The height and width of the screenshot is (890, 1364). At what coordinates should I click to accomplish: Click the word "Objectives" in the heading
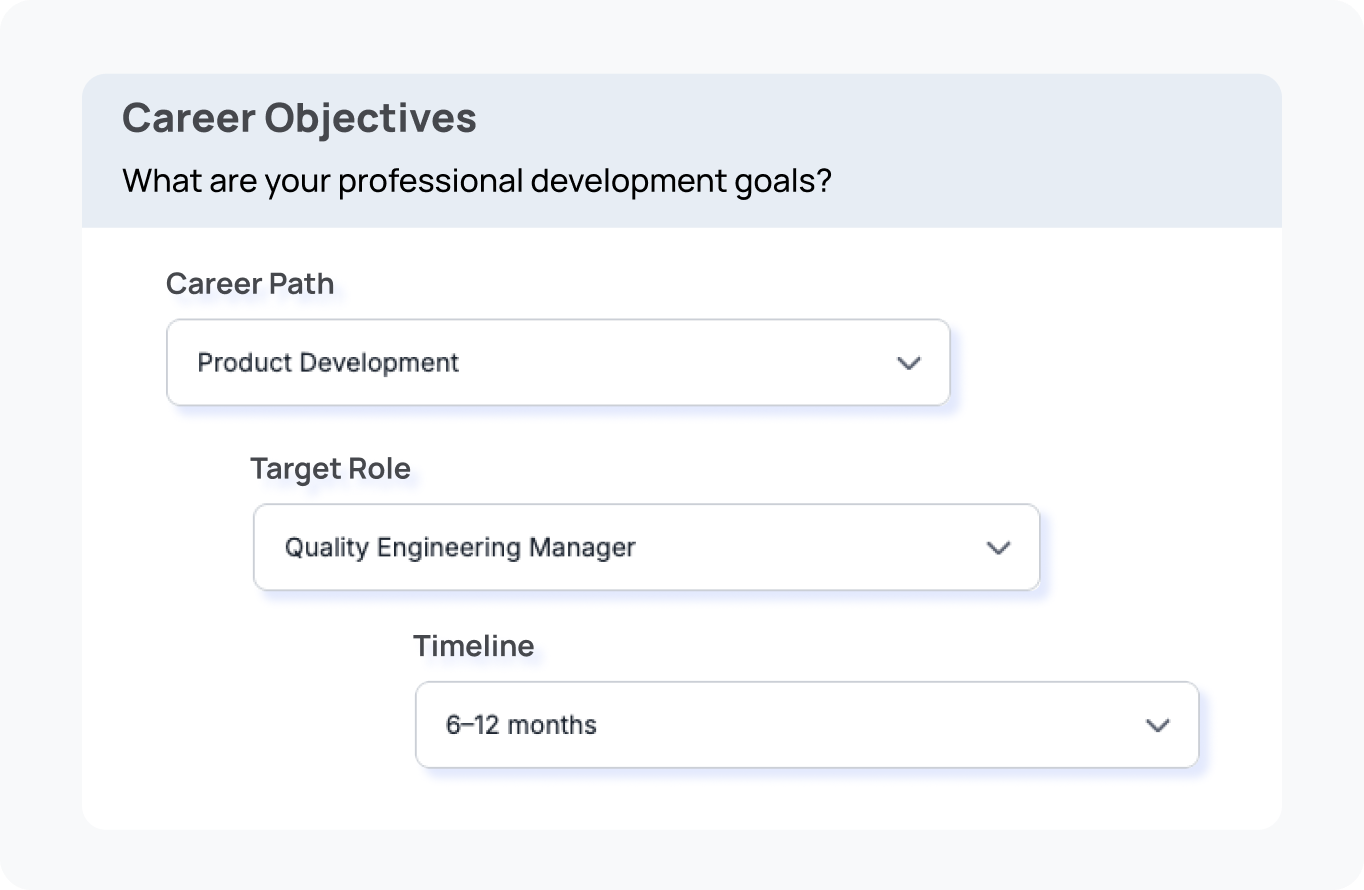pyautogui.click(x=370, y=118)
